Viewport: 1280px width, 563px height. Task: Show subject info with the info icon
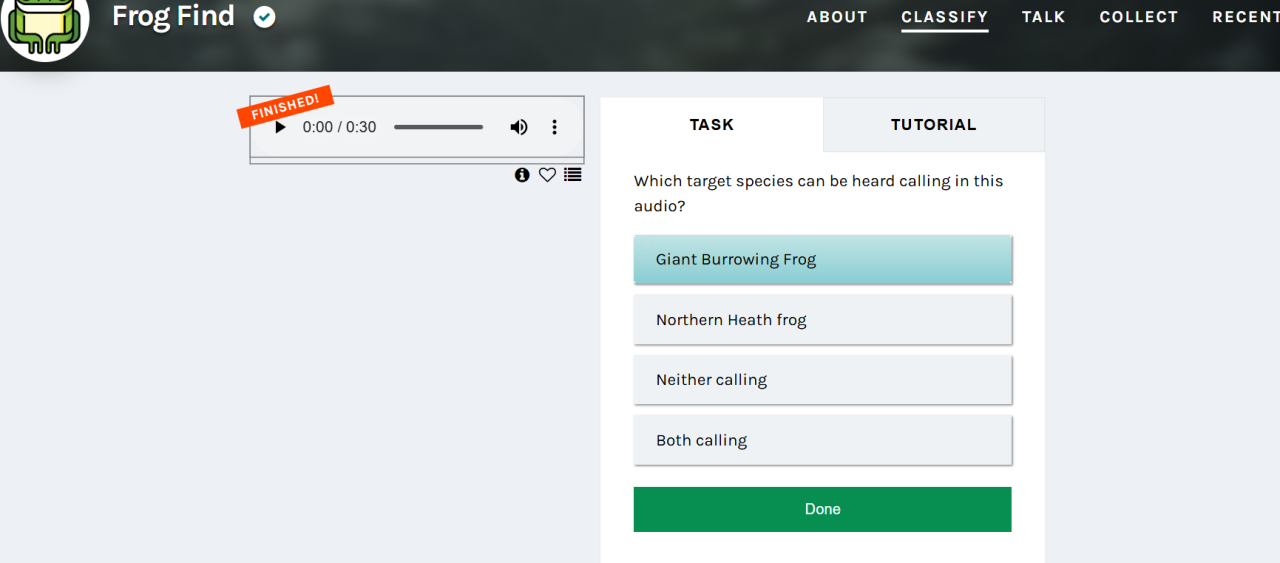(522, 175)
